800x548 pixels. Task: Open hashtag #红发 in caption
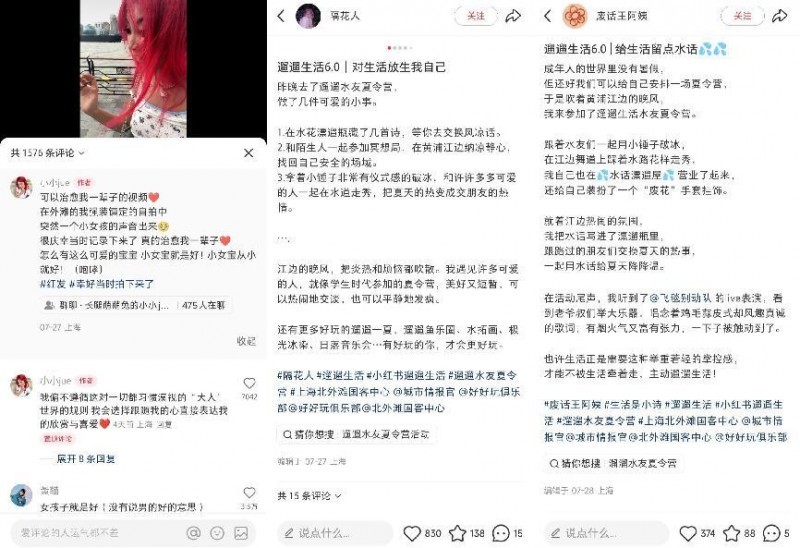(53, 284)
